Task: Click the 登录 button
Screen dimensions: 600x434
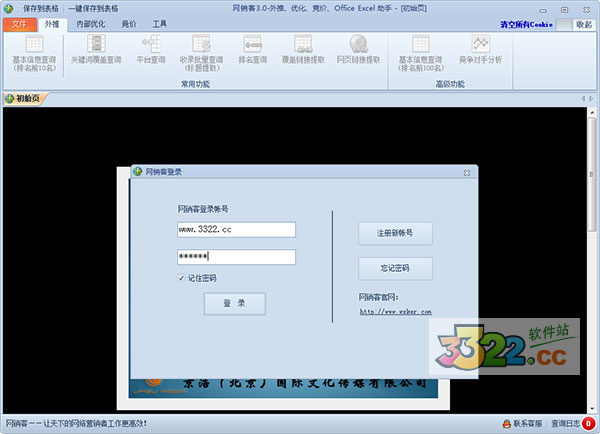Action: [x=235, y=303]
